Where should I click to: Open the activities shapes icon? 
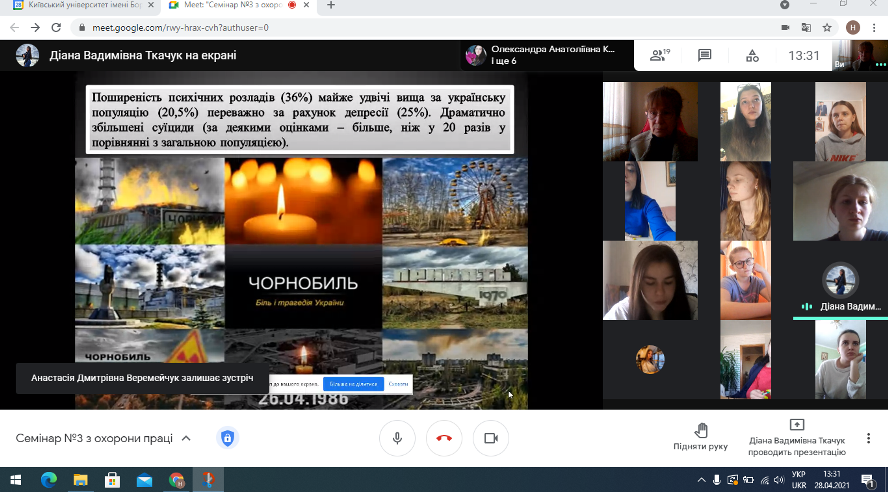click(x=752, y=55)
